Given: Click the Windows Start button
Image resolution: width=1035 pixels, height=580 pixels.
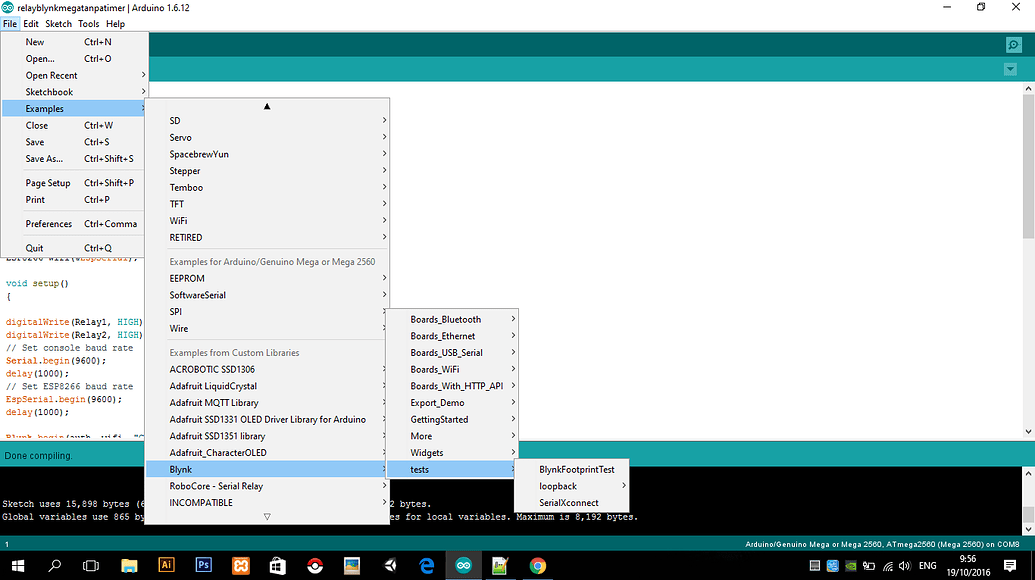Looking at the screenshot, I should (17, 565).
